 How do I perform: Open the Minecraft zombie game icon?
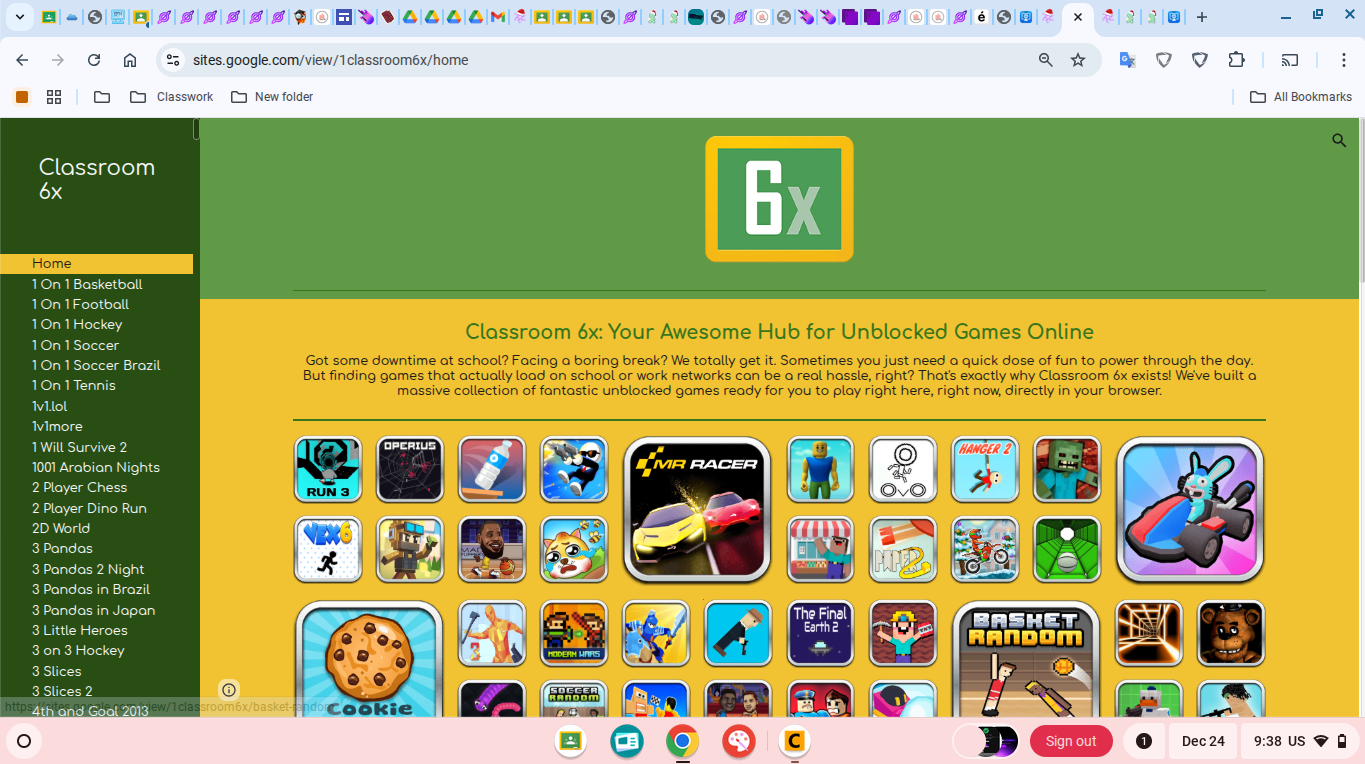click(1067, 469)
